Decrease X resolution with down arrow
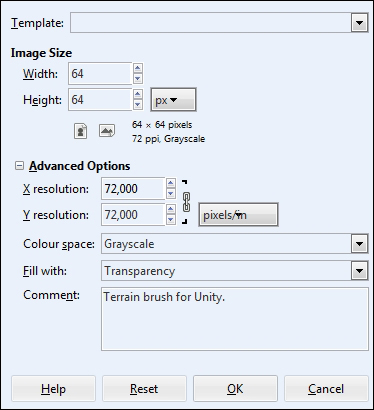The width and height of the screenshot is (374, 410). pos(171,194)
